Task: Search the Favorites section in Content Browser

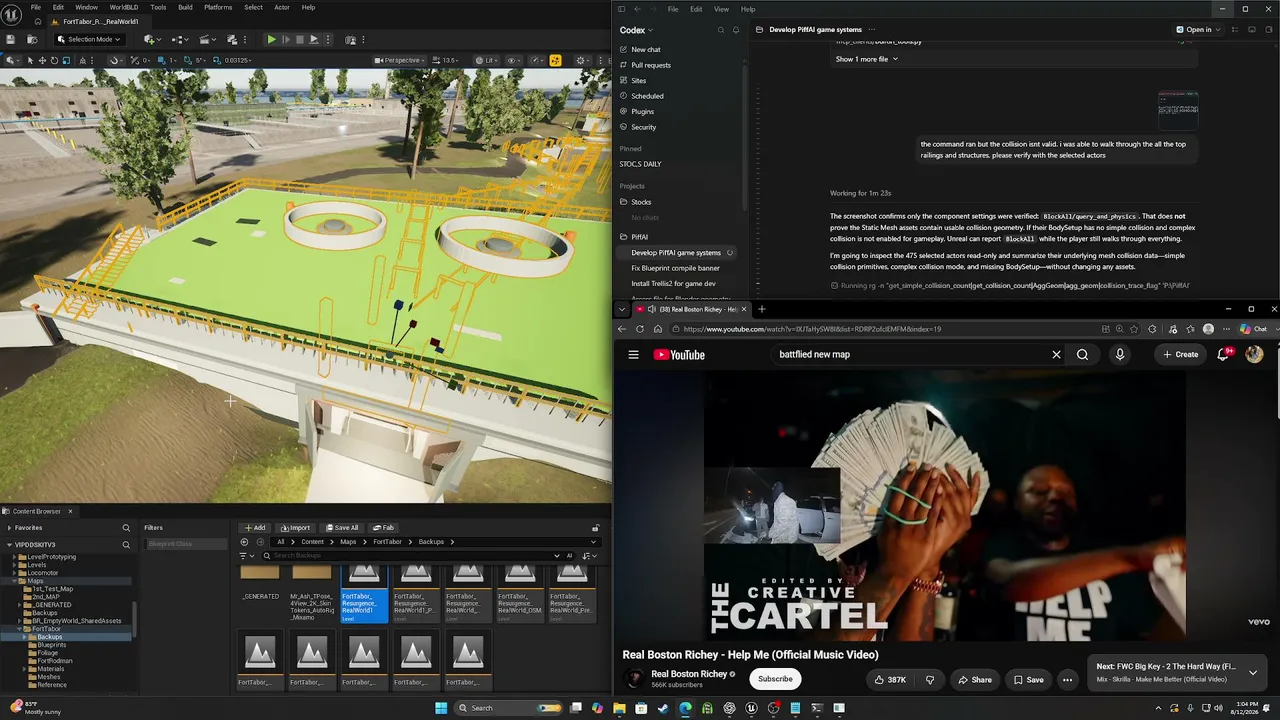Action: point(126,528)
